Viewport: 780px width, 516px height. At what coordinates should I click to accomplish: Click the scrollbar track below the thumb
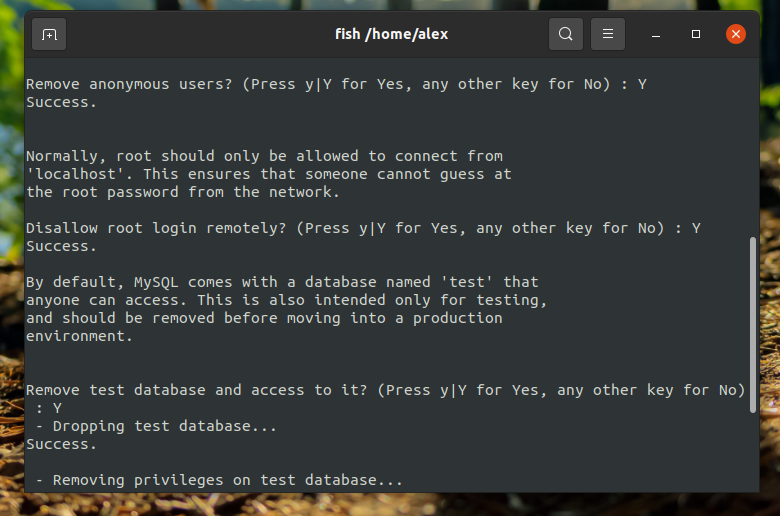pyautogui.click(x=753, y=452)
